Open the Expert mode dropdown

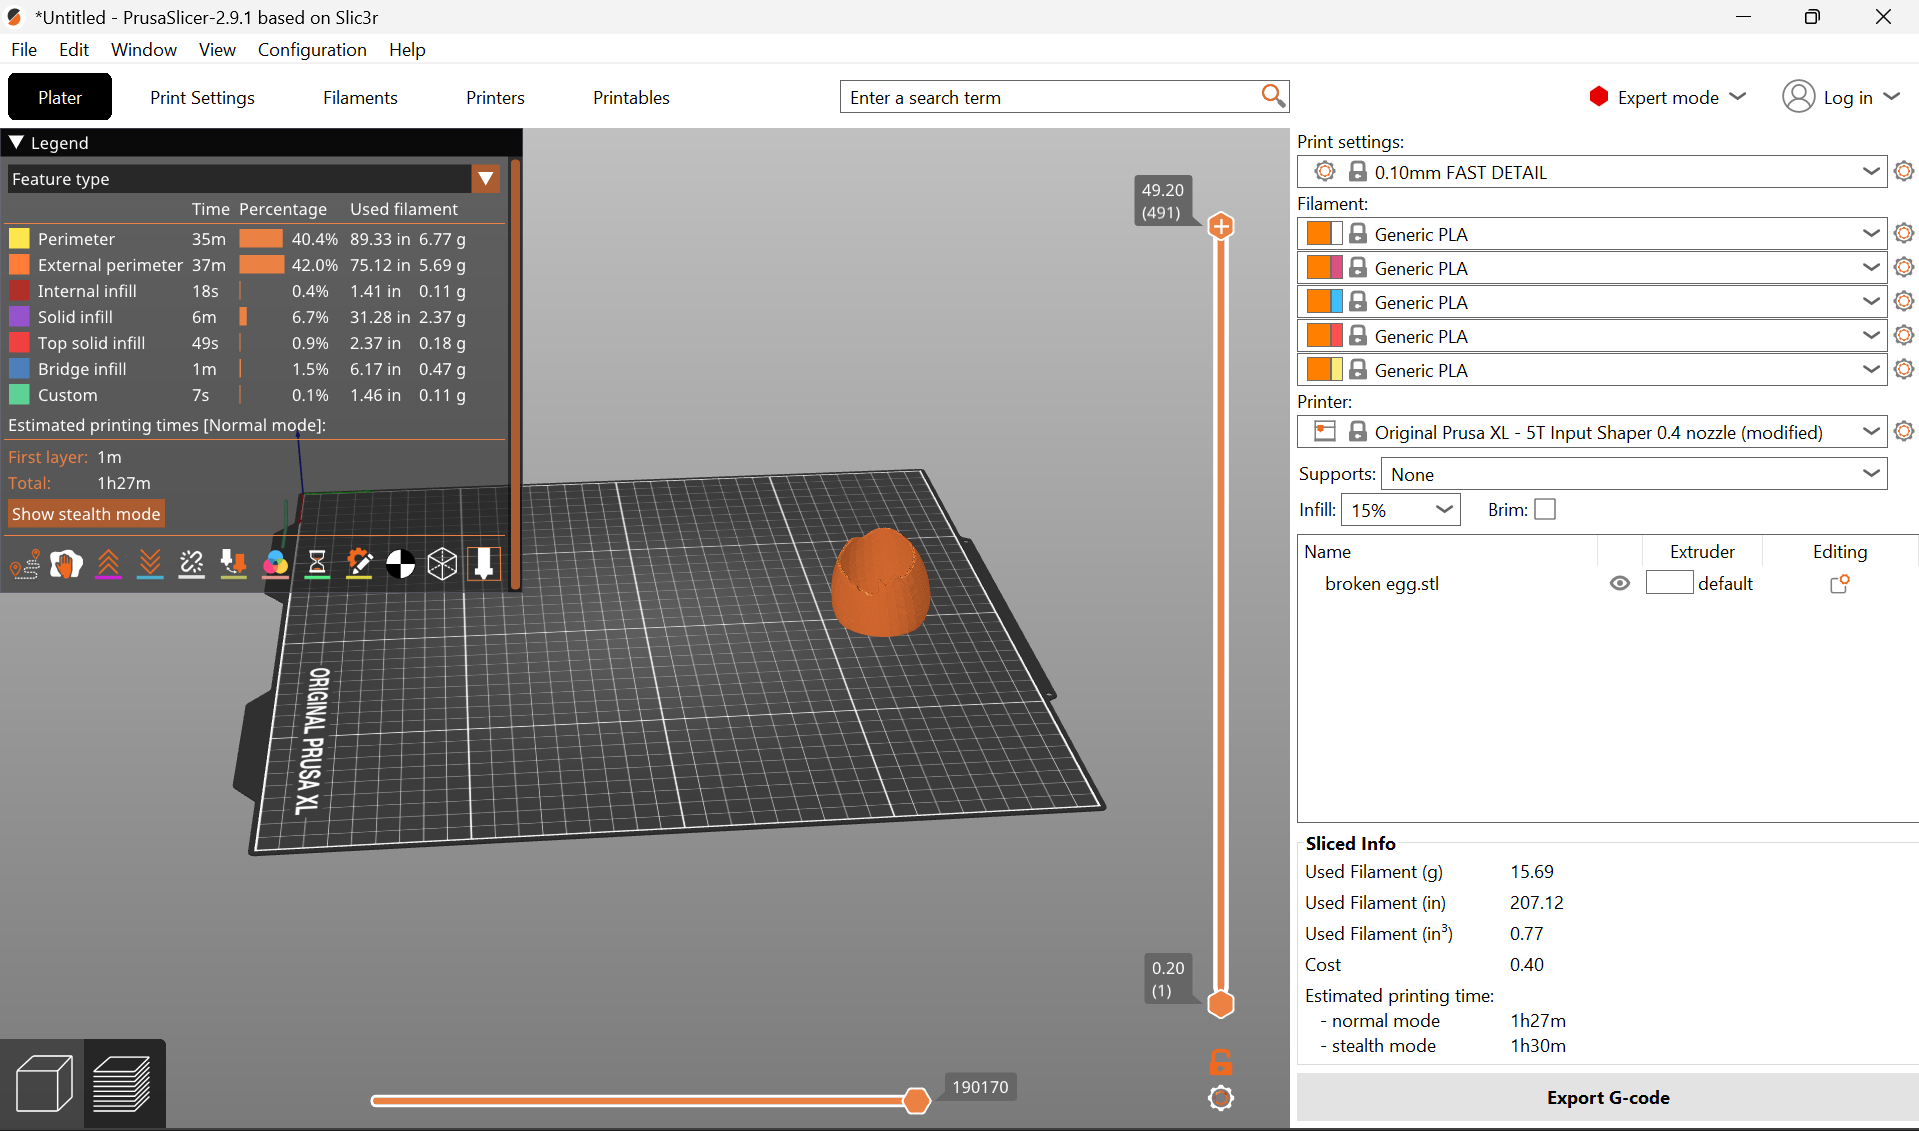1667,97
